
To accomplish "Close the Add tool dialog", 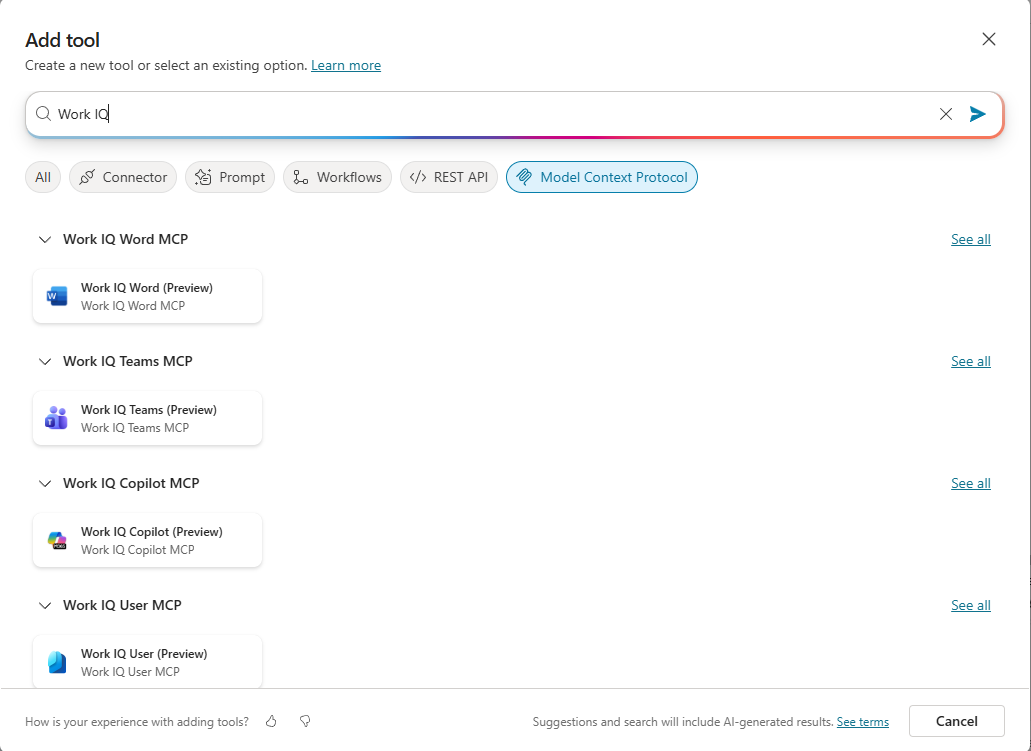I will pyautogui.click(x=989, y=39).
